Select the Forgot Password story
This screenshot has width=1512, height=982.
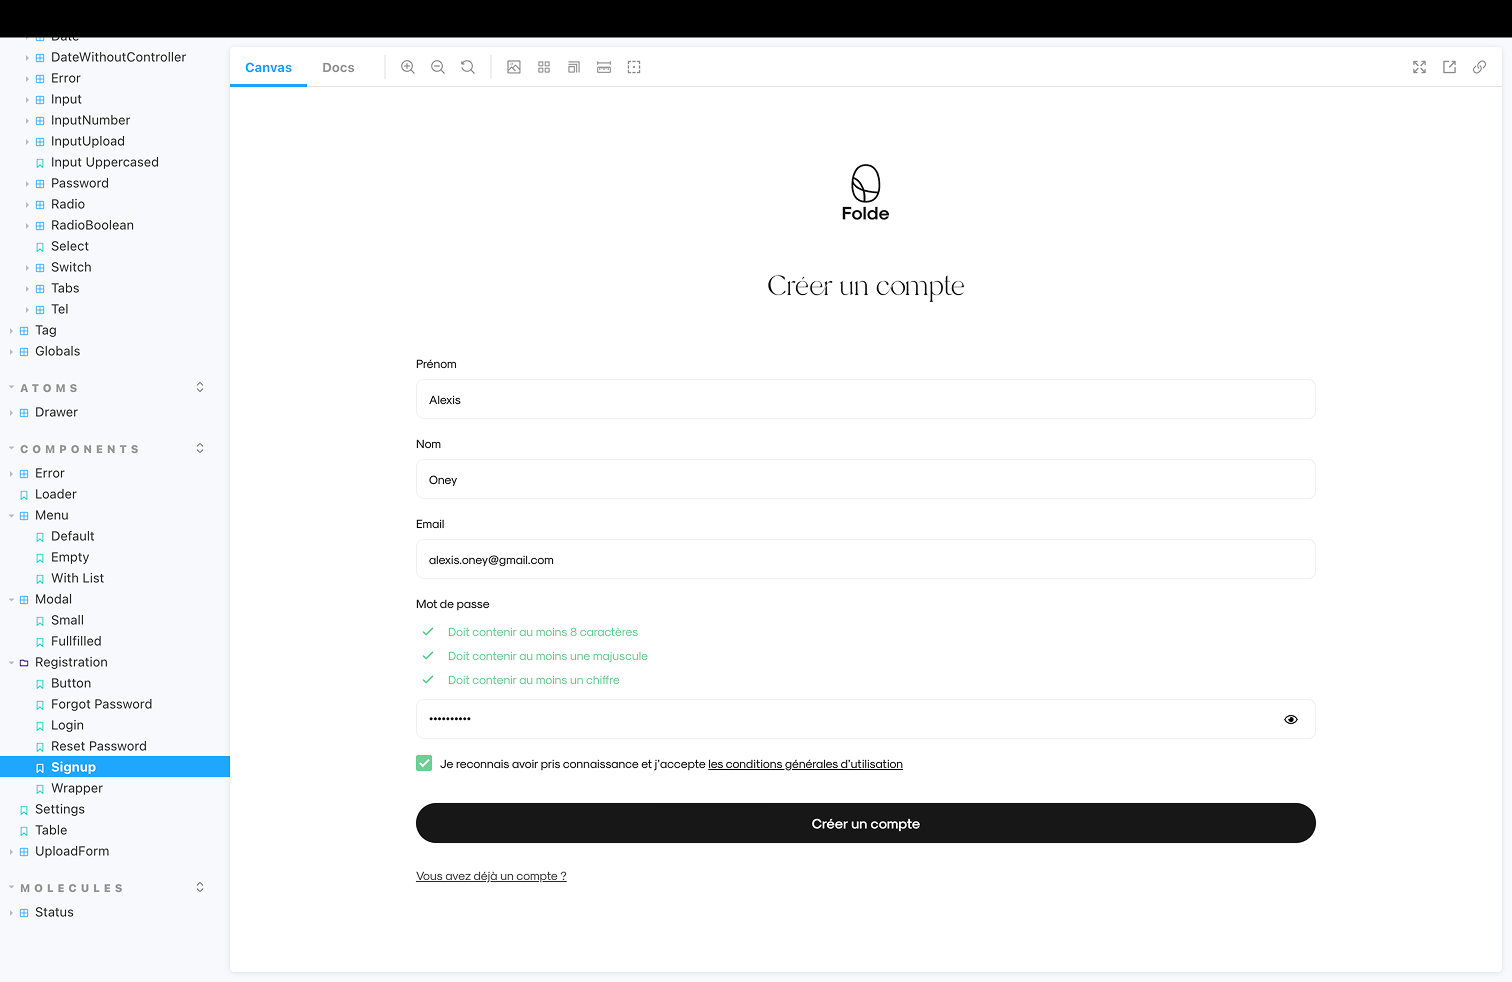(101, 704)
